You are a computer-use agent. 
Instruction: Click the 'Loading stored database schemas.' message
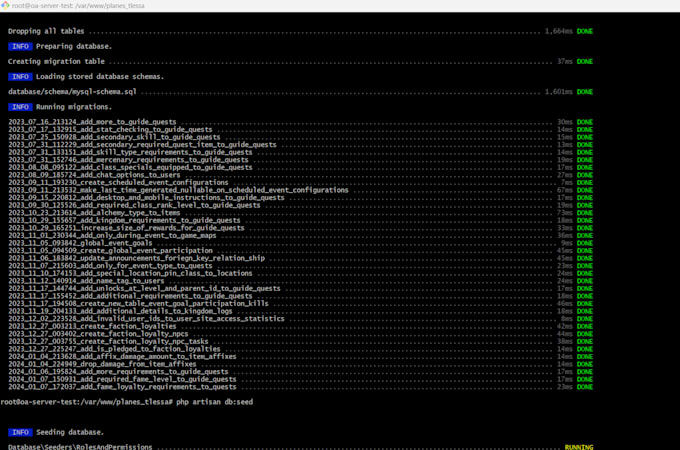click(100, 77)
